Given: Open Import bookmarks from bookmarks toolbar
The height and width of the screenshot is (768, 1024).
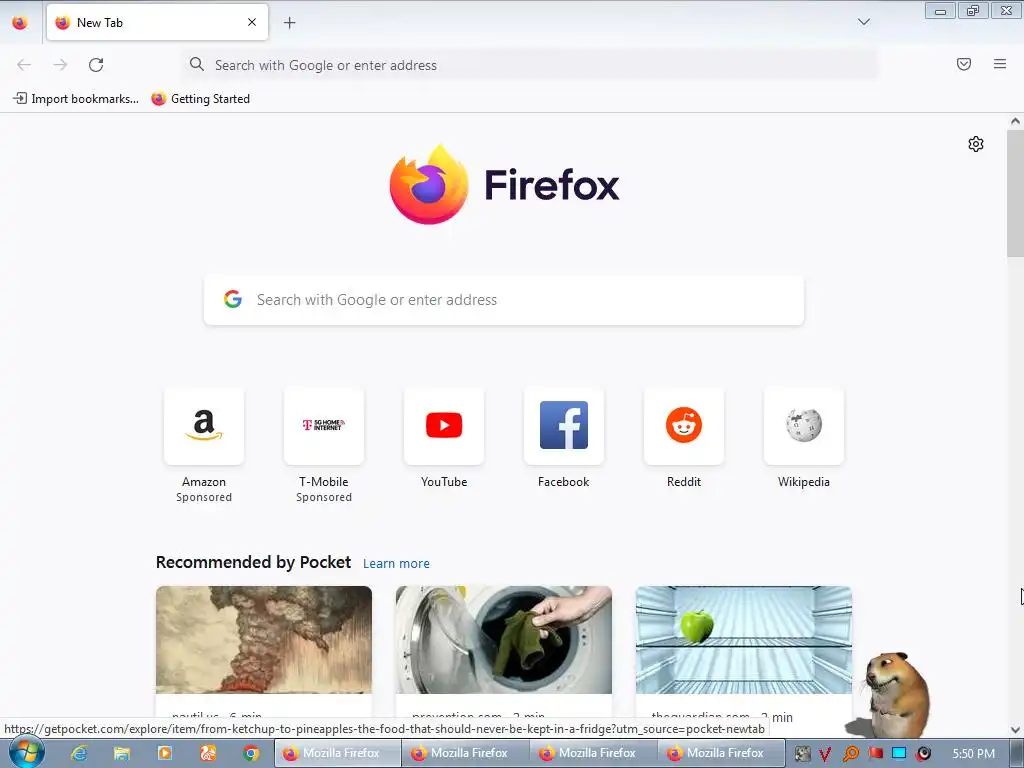Looking at the screenshot, I should point(76,99).
